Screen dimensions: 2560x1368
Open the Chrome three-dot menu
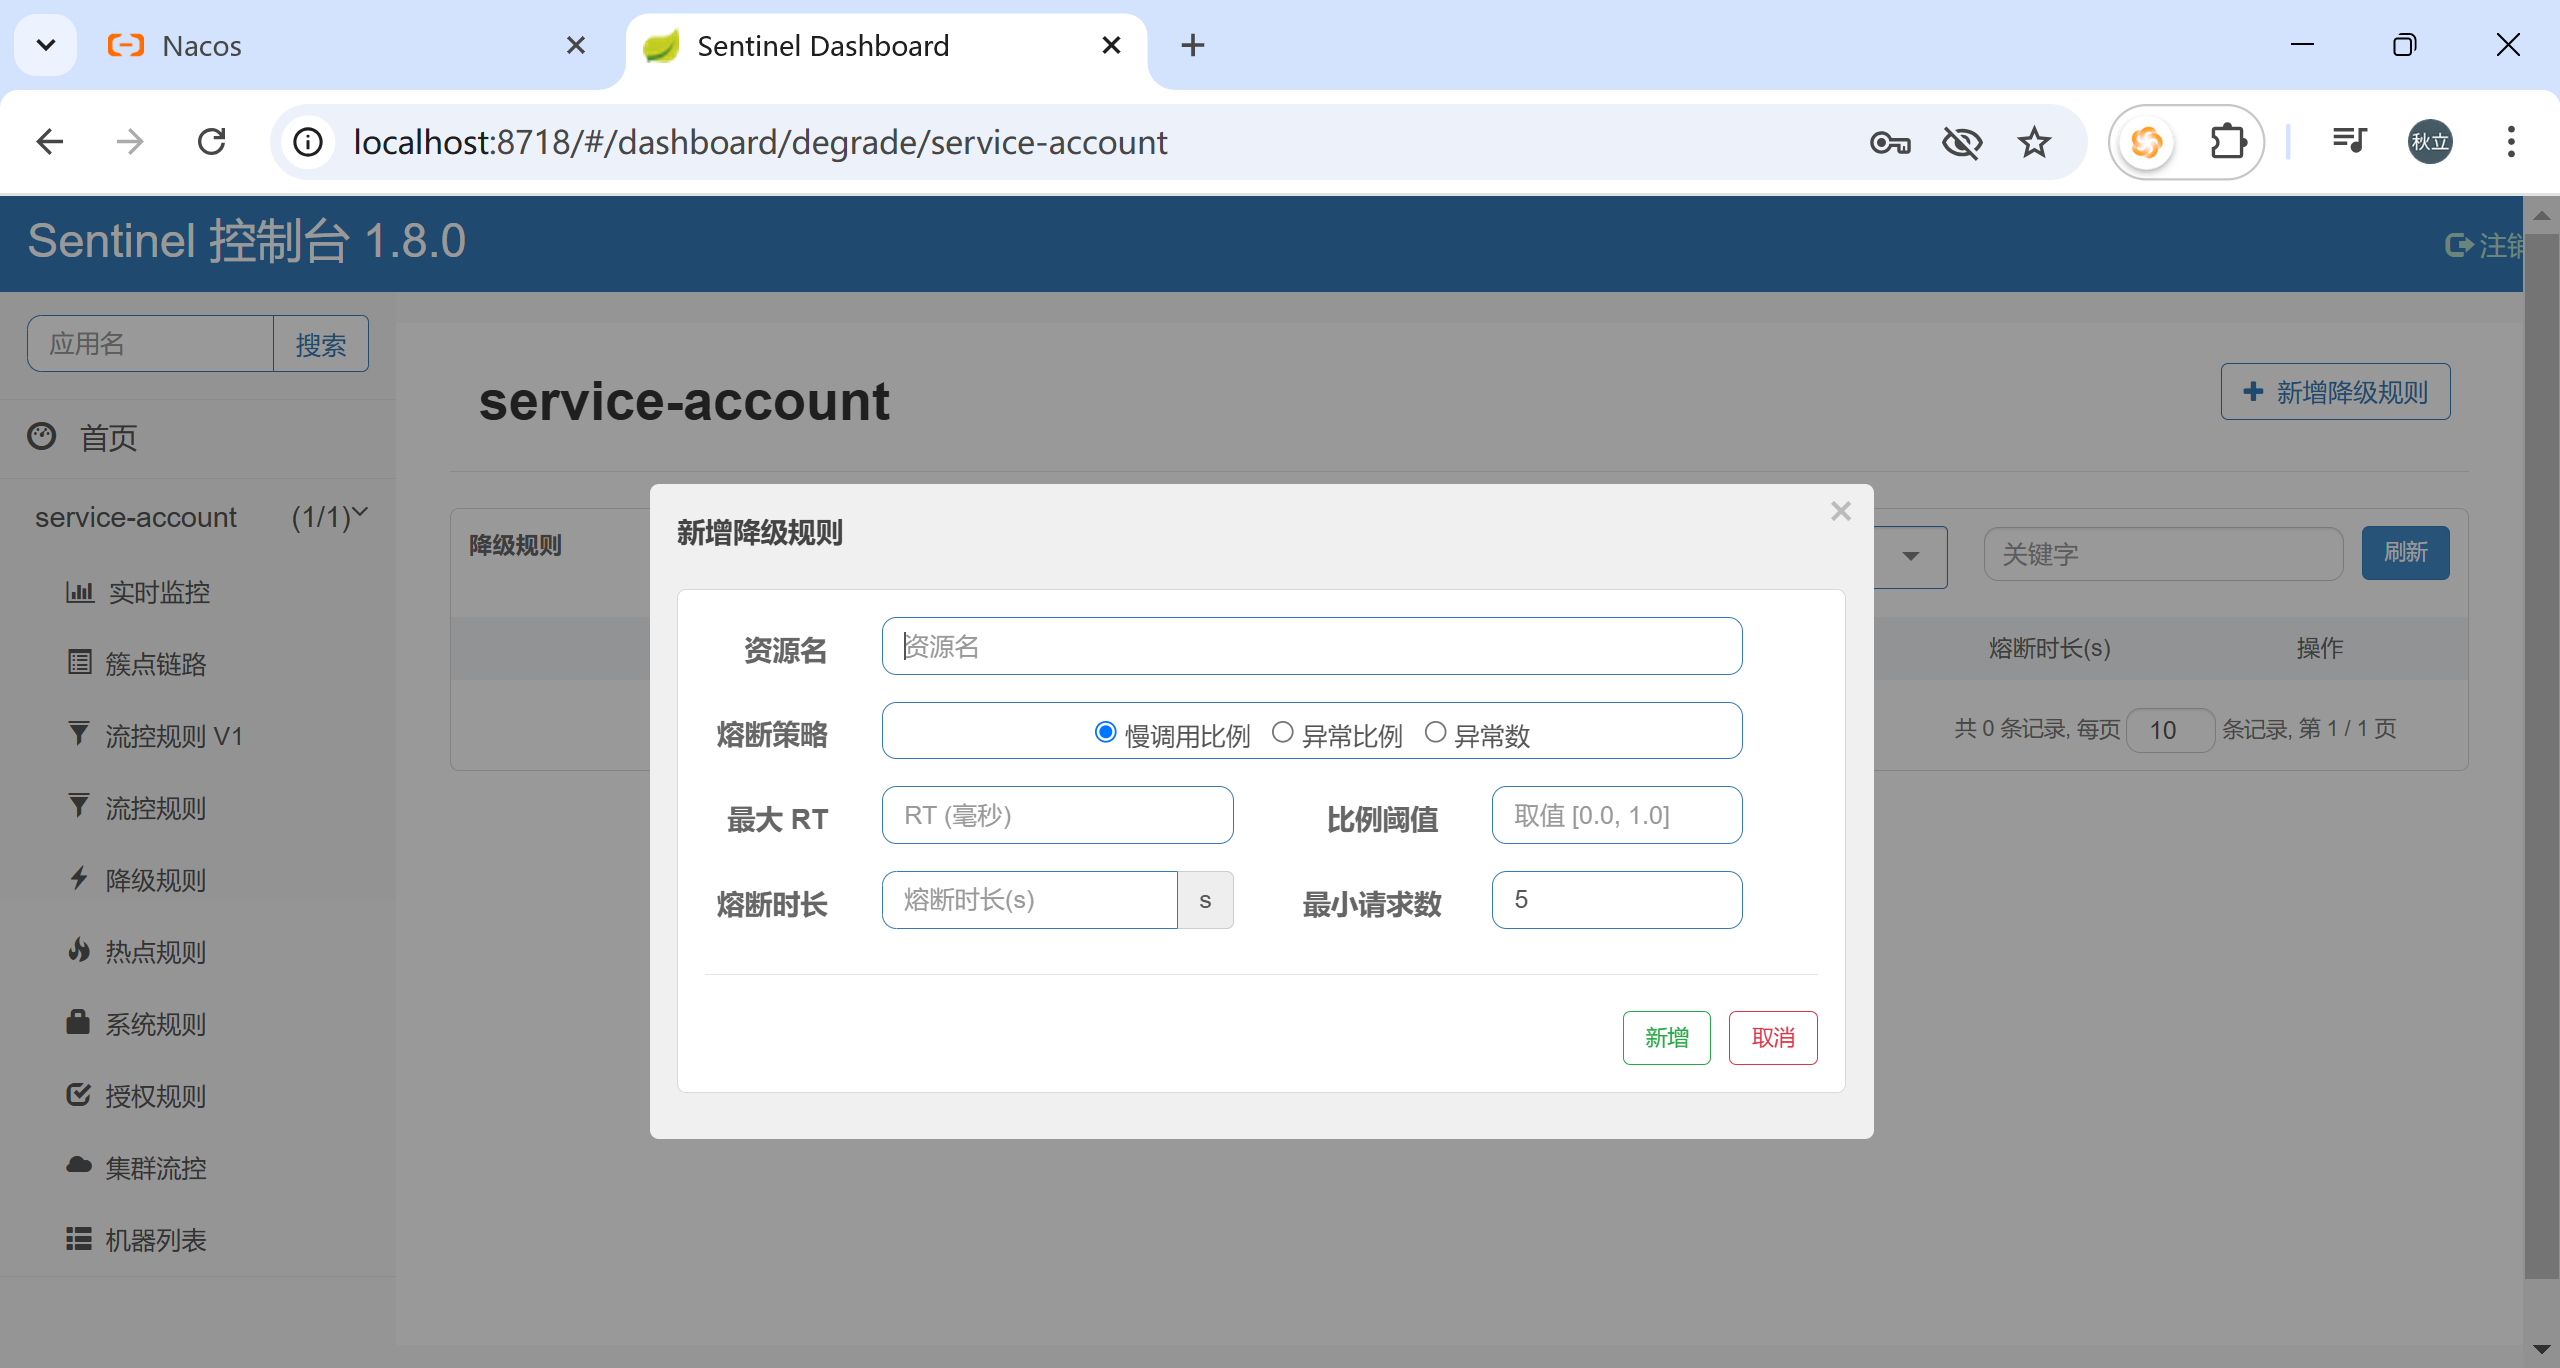pyautogui.click(x=2510, y=142)
